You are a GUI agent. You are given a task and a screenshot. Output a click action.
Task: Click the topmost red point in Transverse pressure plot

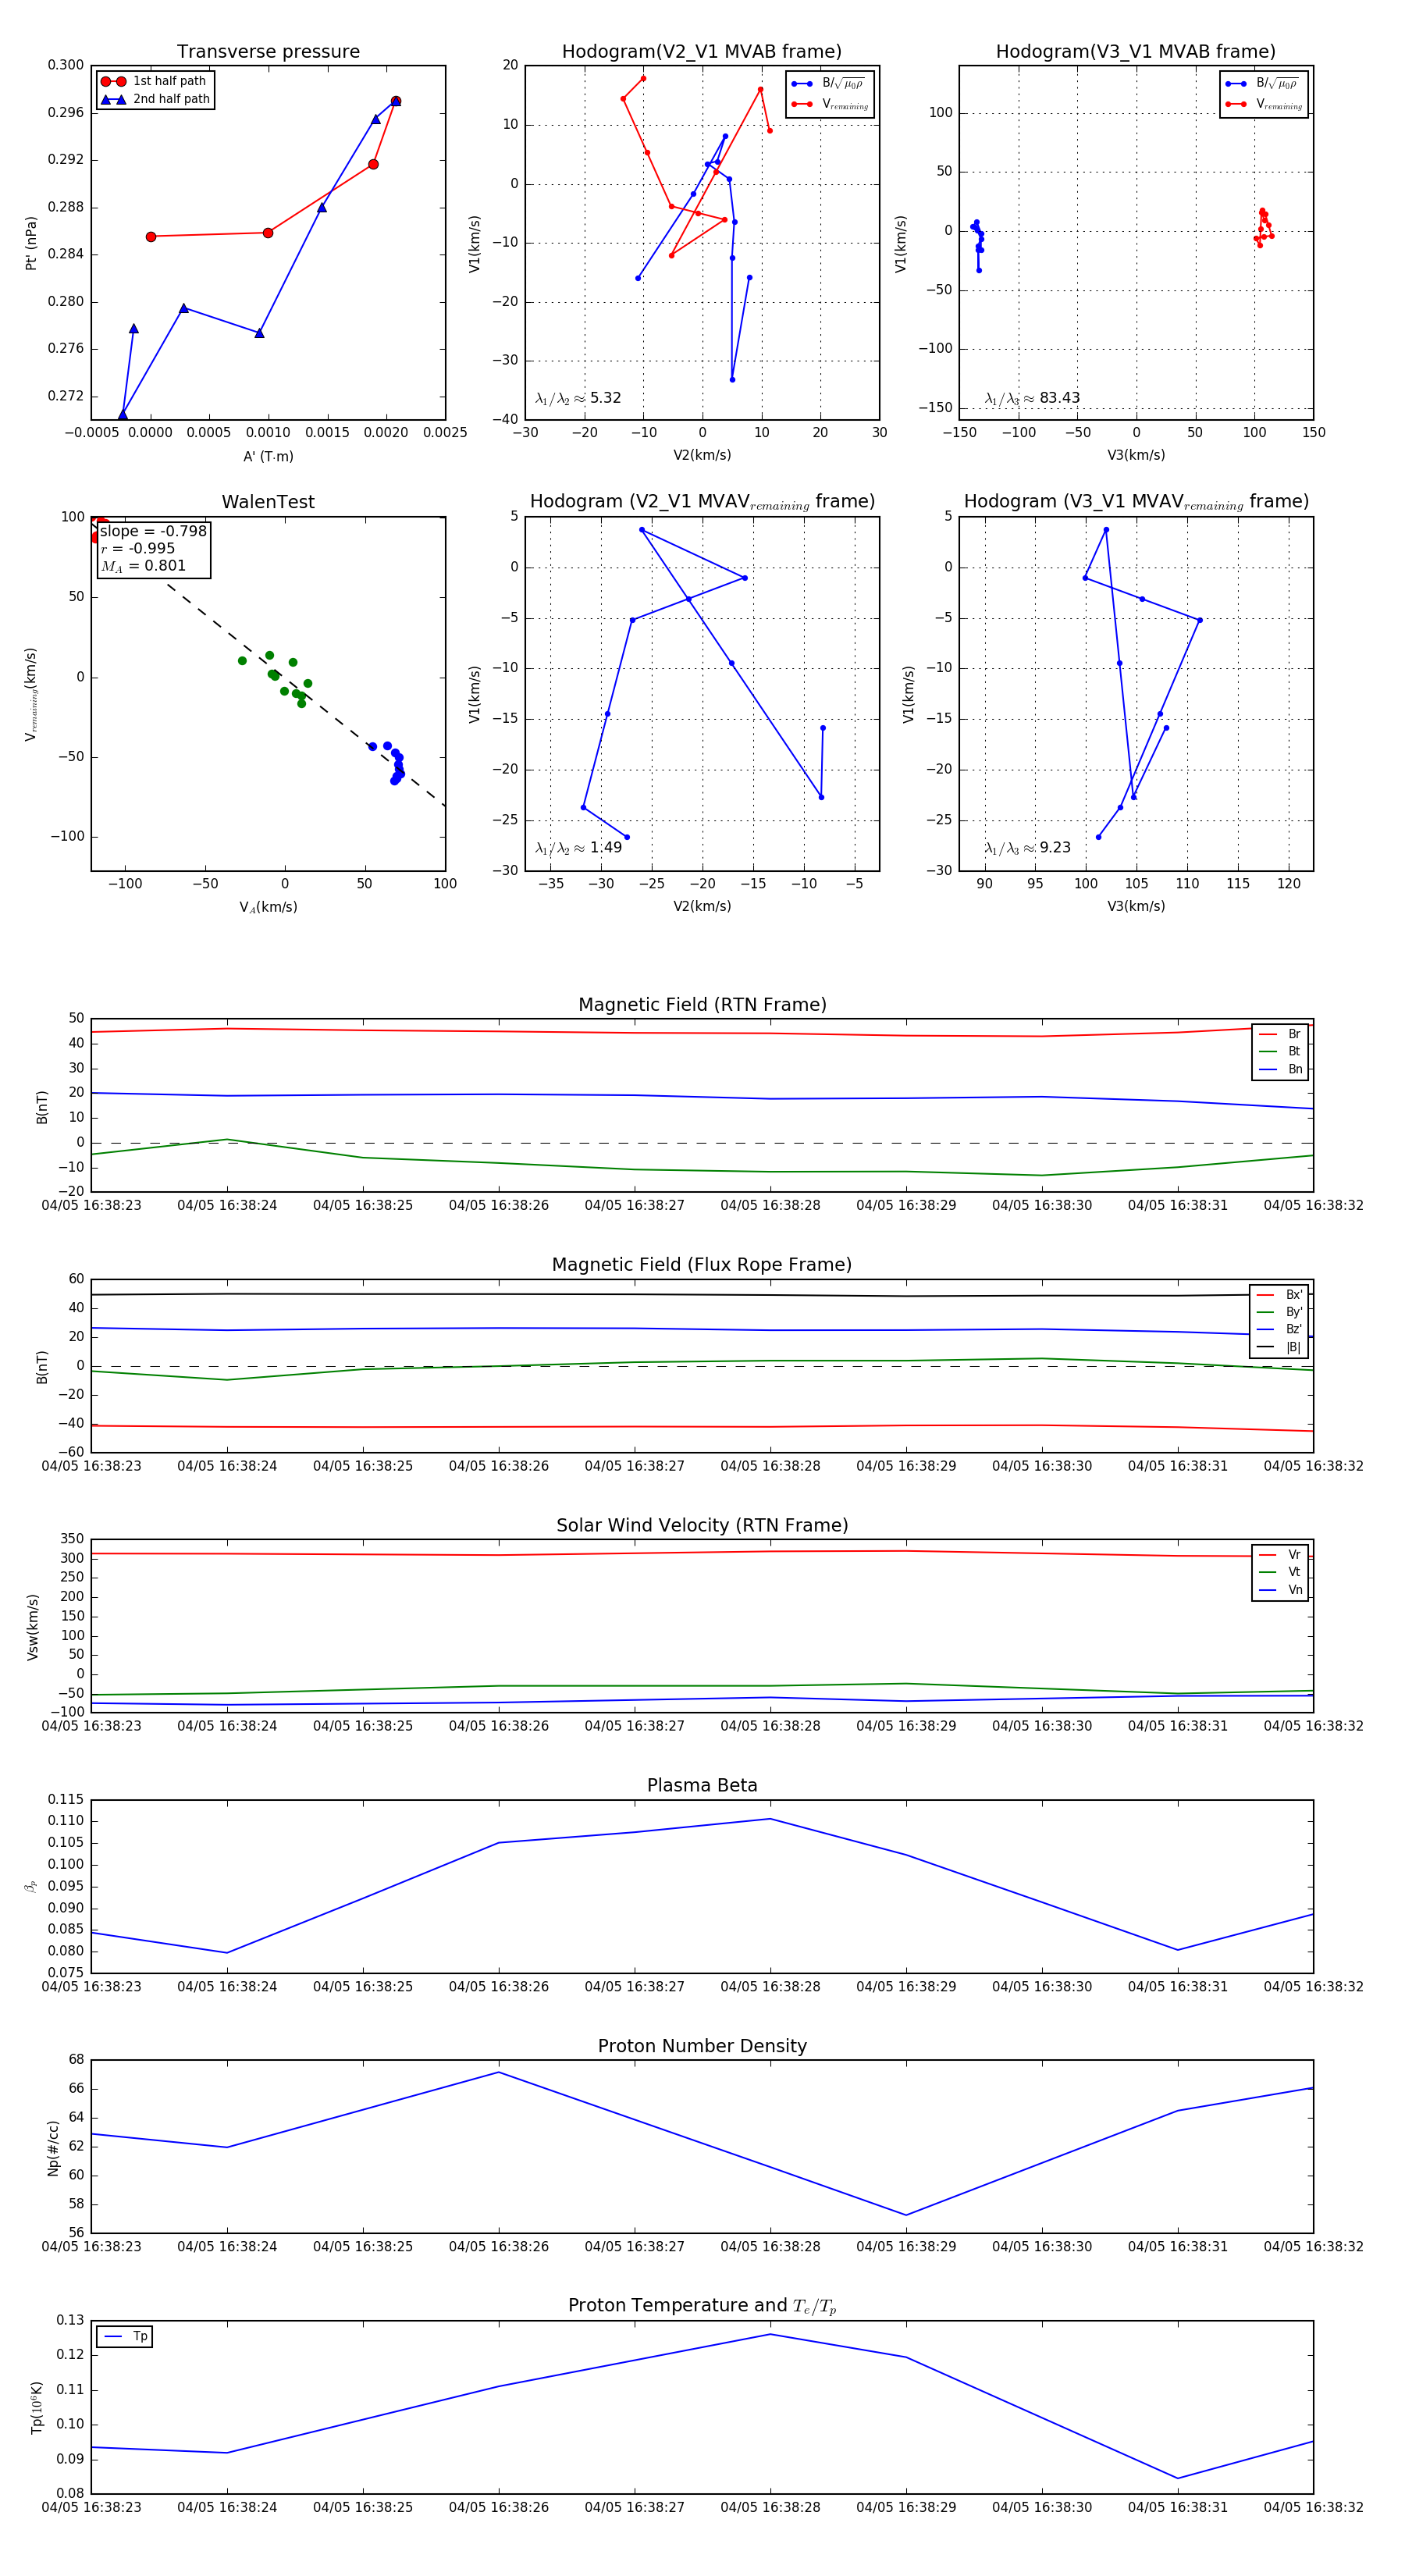pos(396,101)
